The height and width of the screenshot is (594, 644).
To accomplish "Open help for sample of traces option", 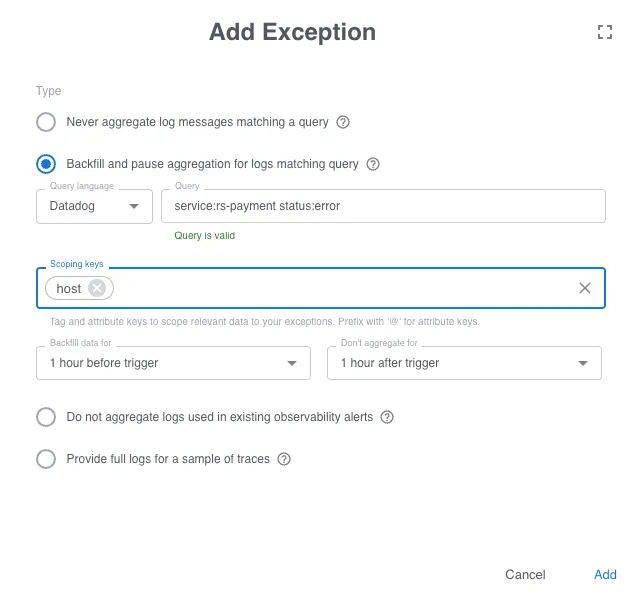I will pos(283,459).
